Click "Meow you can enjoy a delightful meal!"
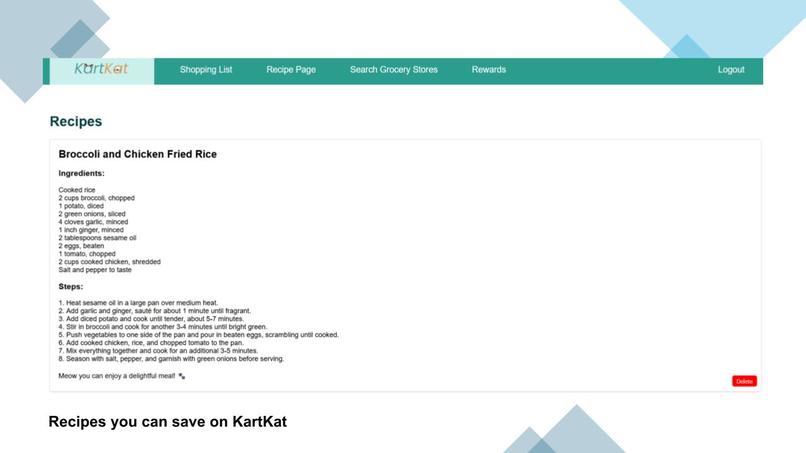This screenshot has width=806, height=453. [x=117, y=376]
